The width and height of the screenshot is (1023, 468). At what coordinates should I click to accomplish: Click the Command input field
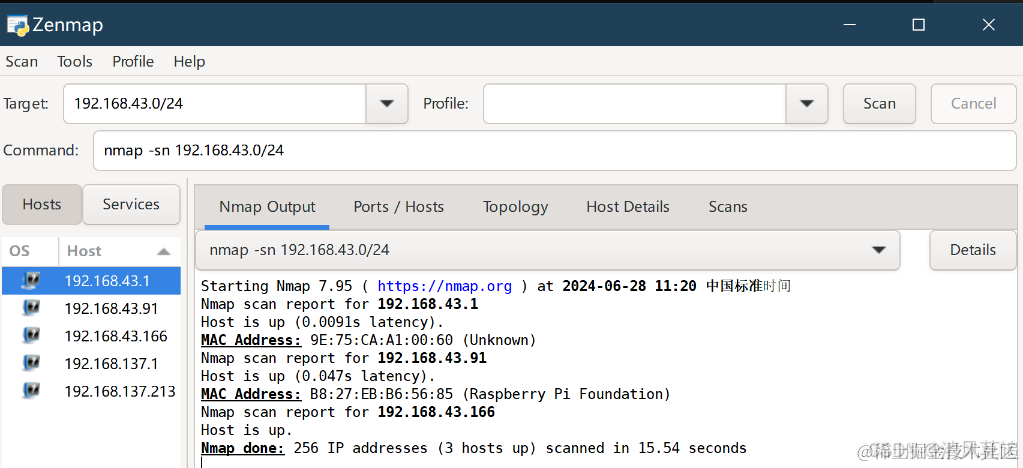point(555,150)
